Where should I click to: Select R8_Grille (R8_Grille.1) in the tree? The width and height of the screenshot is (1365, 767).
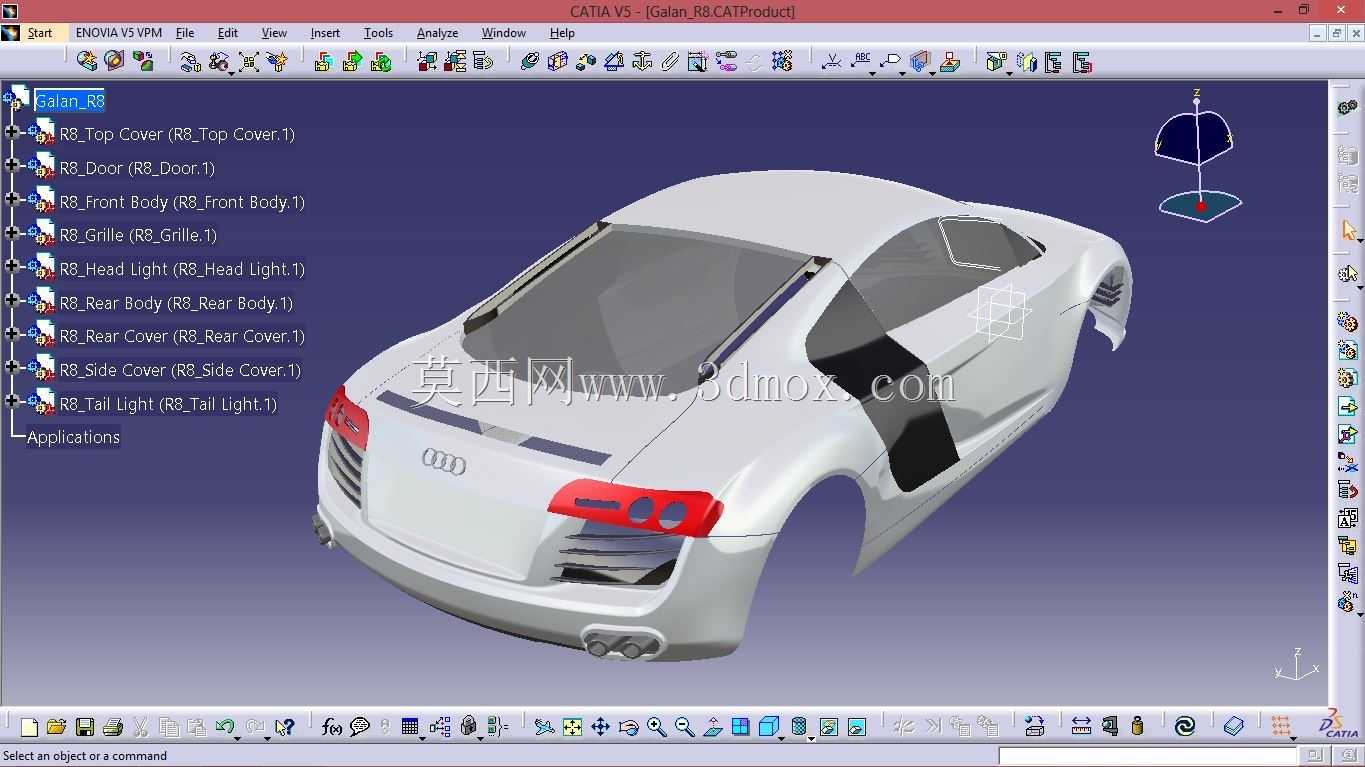coord(138,235)
